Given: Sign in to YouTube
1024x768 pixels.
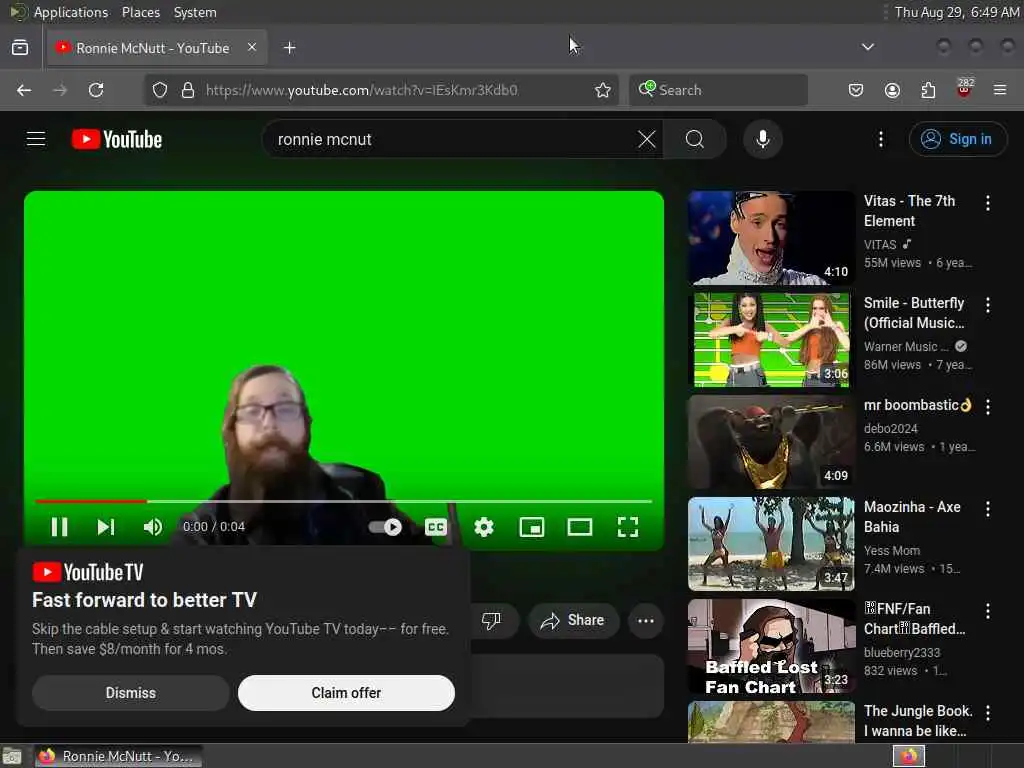Looking at the screenshot, I should [957, 139].
